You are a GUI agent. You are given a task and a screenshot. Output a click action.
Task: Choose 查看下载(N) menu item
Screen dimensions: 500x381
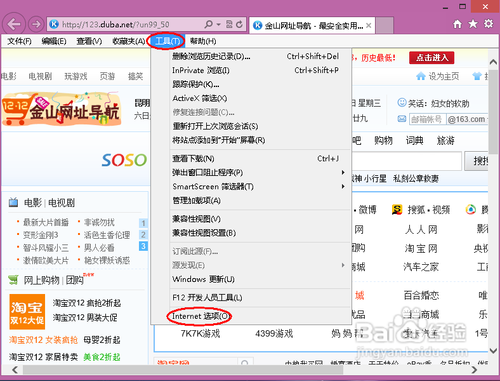coord(251,159)
